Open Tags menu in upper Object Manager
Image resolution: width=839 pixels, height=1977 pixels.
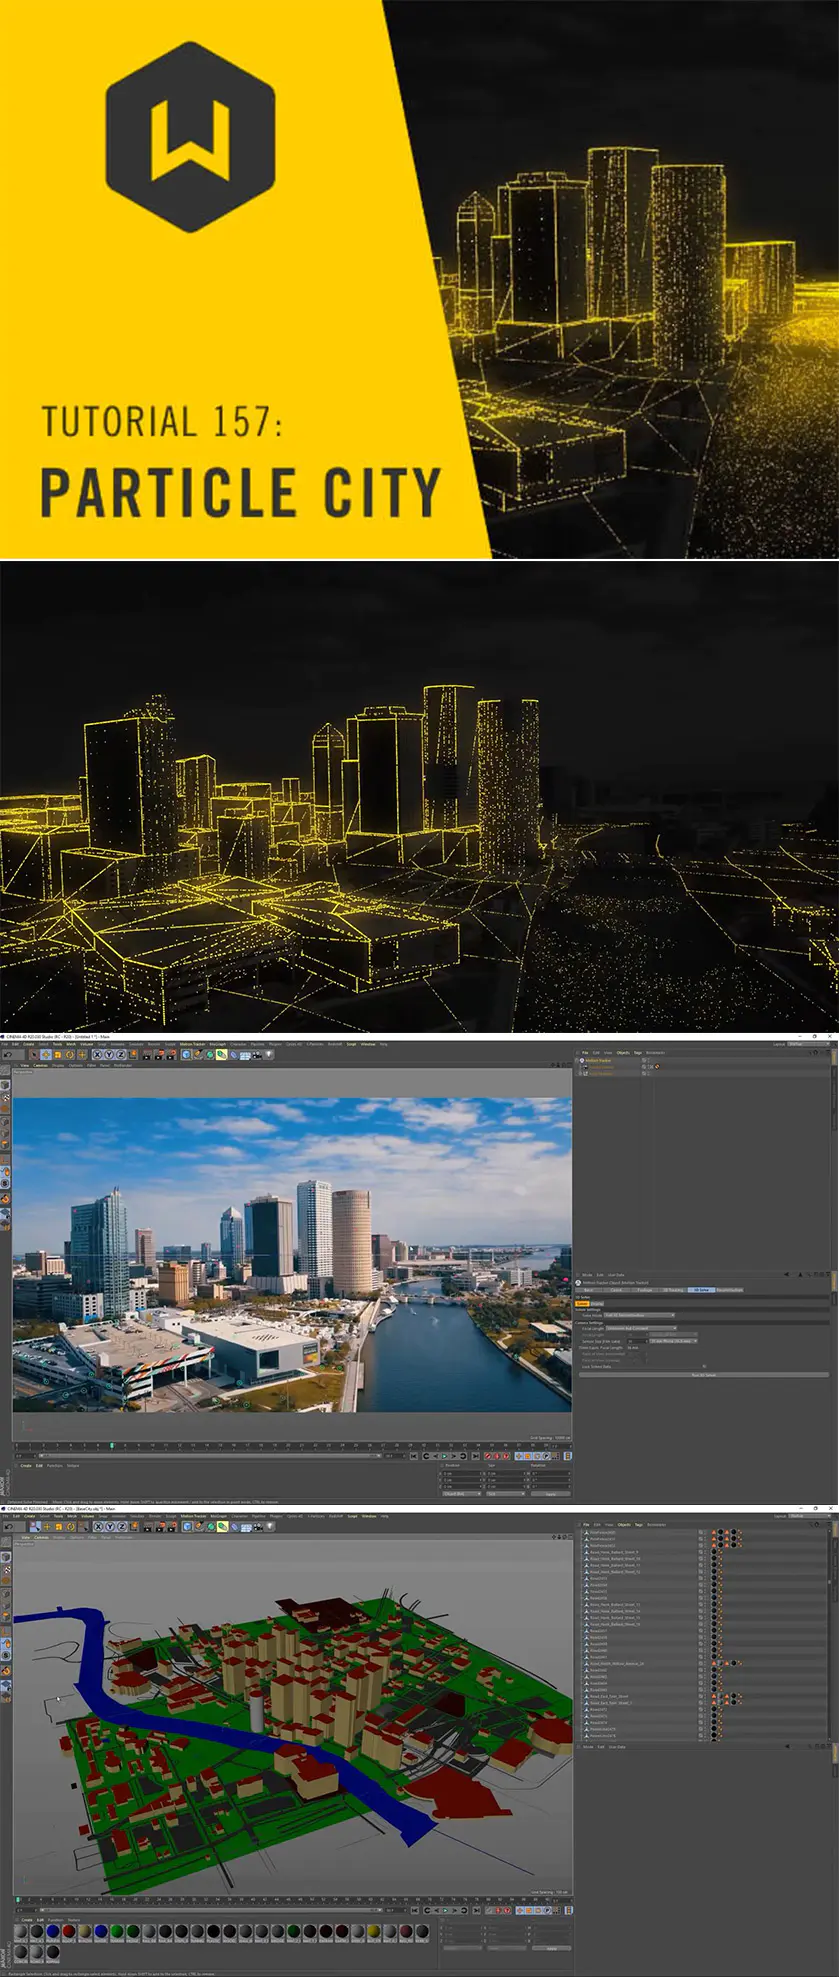click(638, 1052)
